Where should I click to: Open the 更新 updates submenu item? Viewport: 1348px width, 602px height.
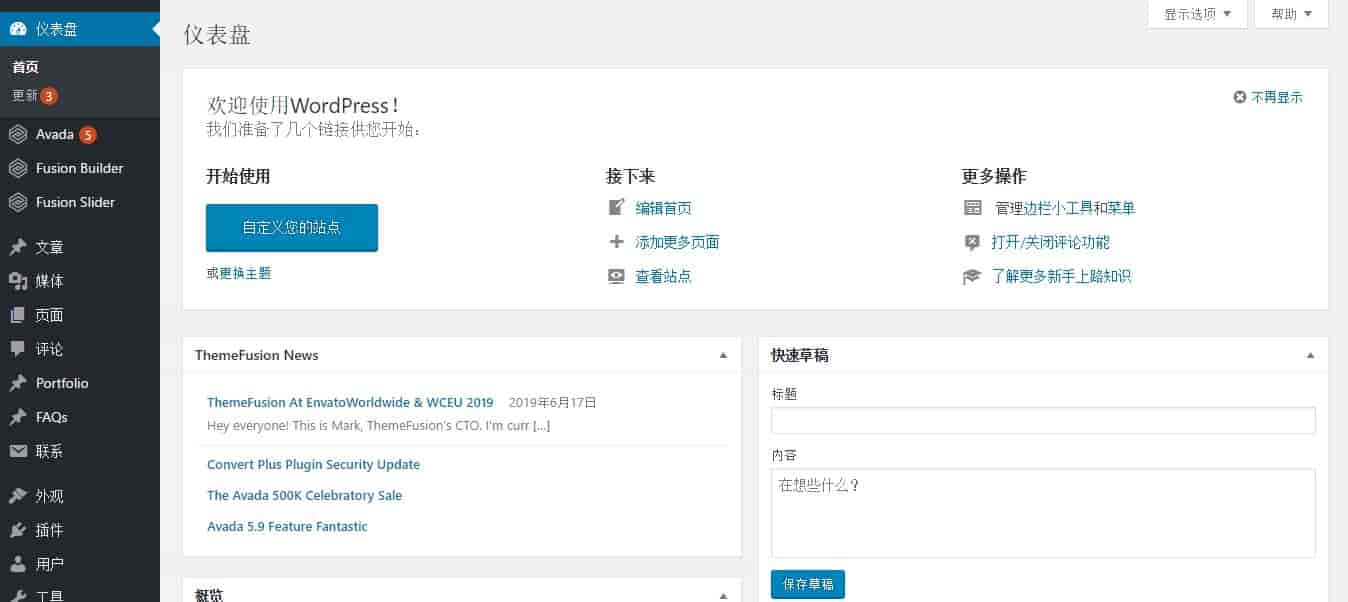tap(25, 96)
